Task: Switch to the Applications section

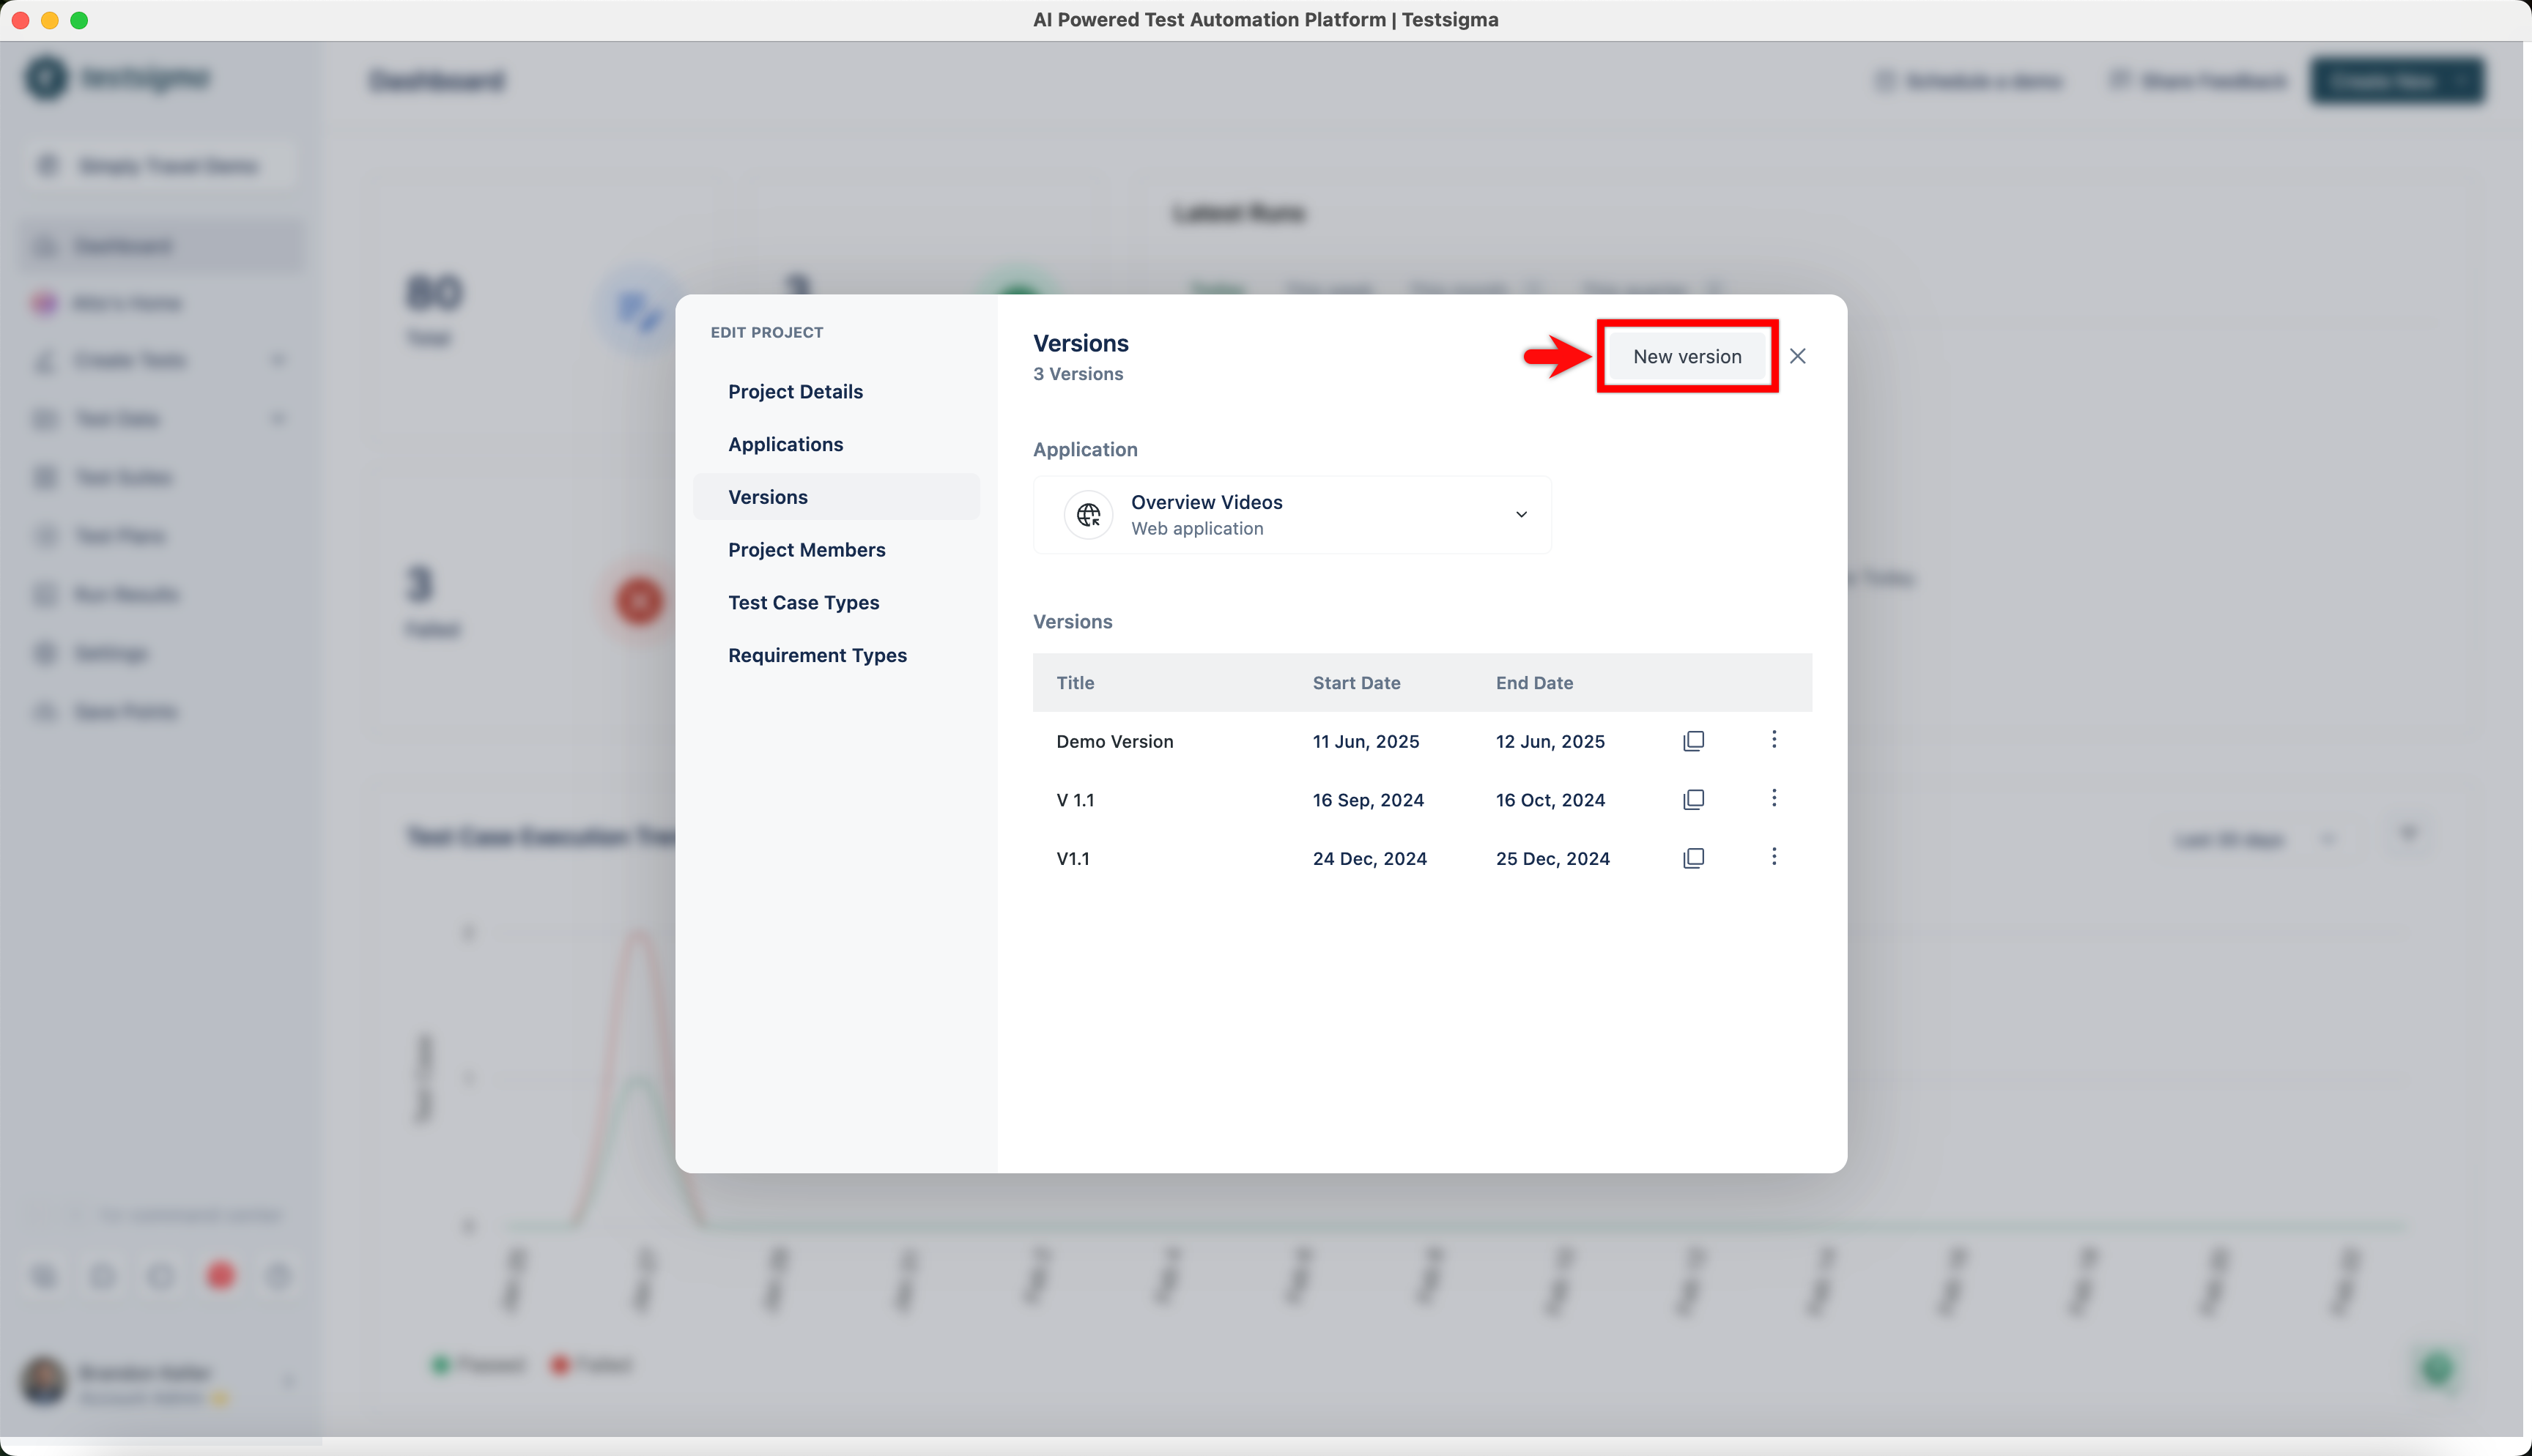Action: (x=785, y=445)
